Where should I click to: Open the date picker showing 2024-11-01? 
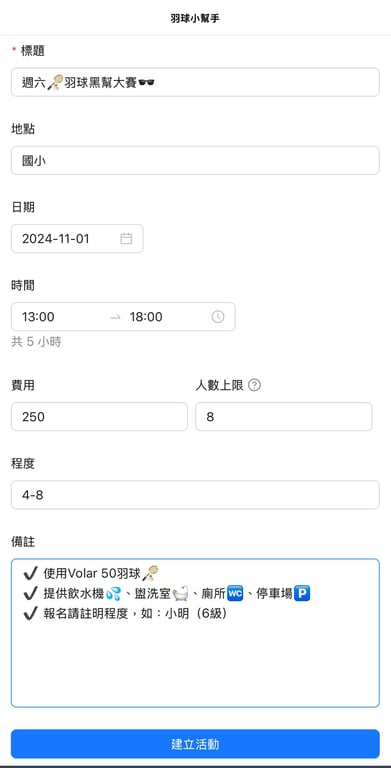(77, 239)
